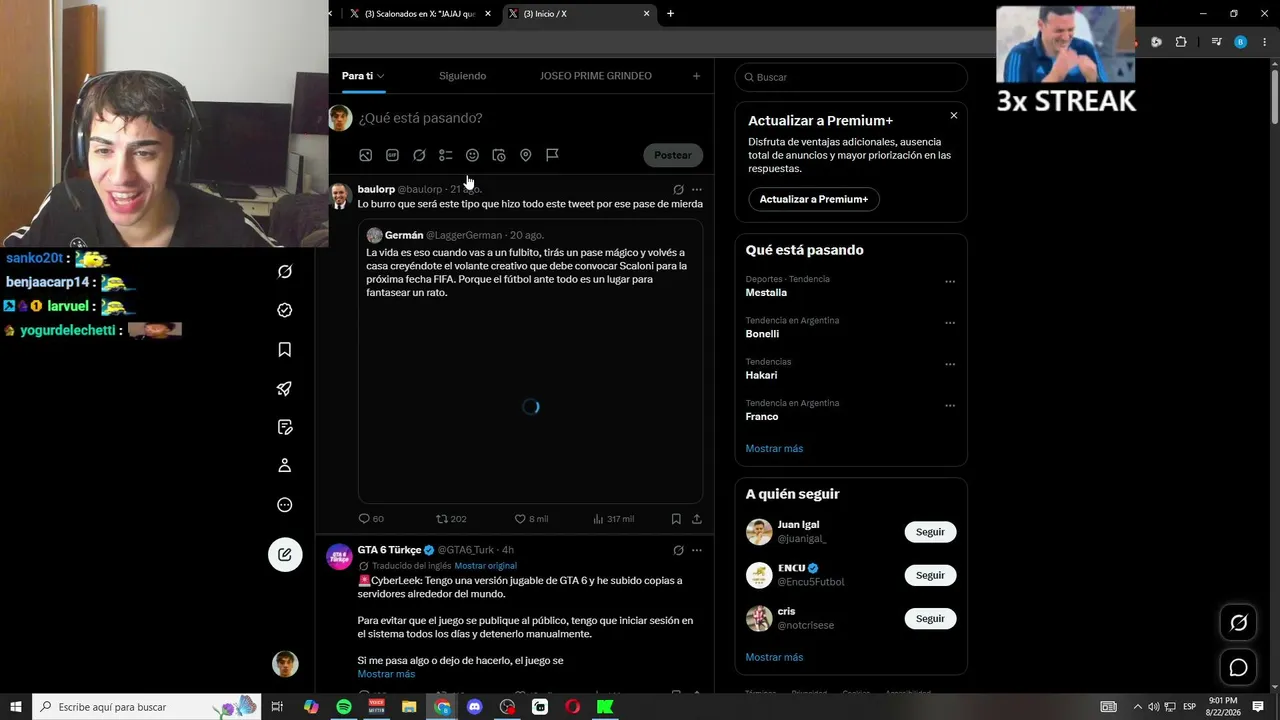Image resolution: width=1280 pixels, height=720 pixels.
Task: Open File Explorer from the taskbar
Action: [409, 707]
